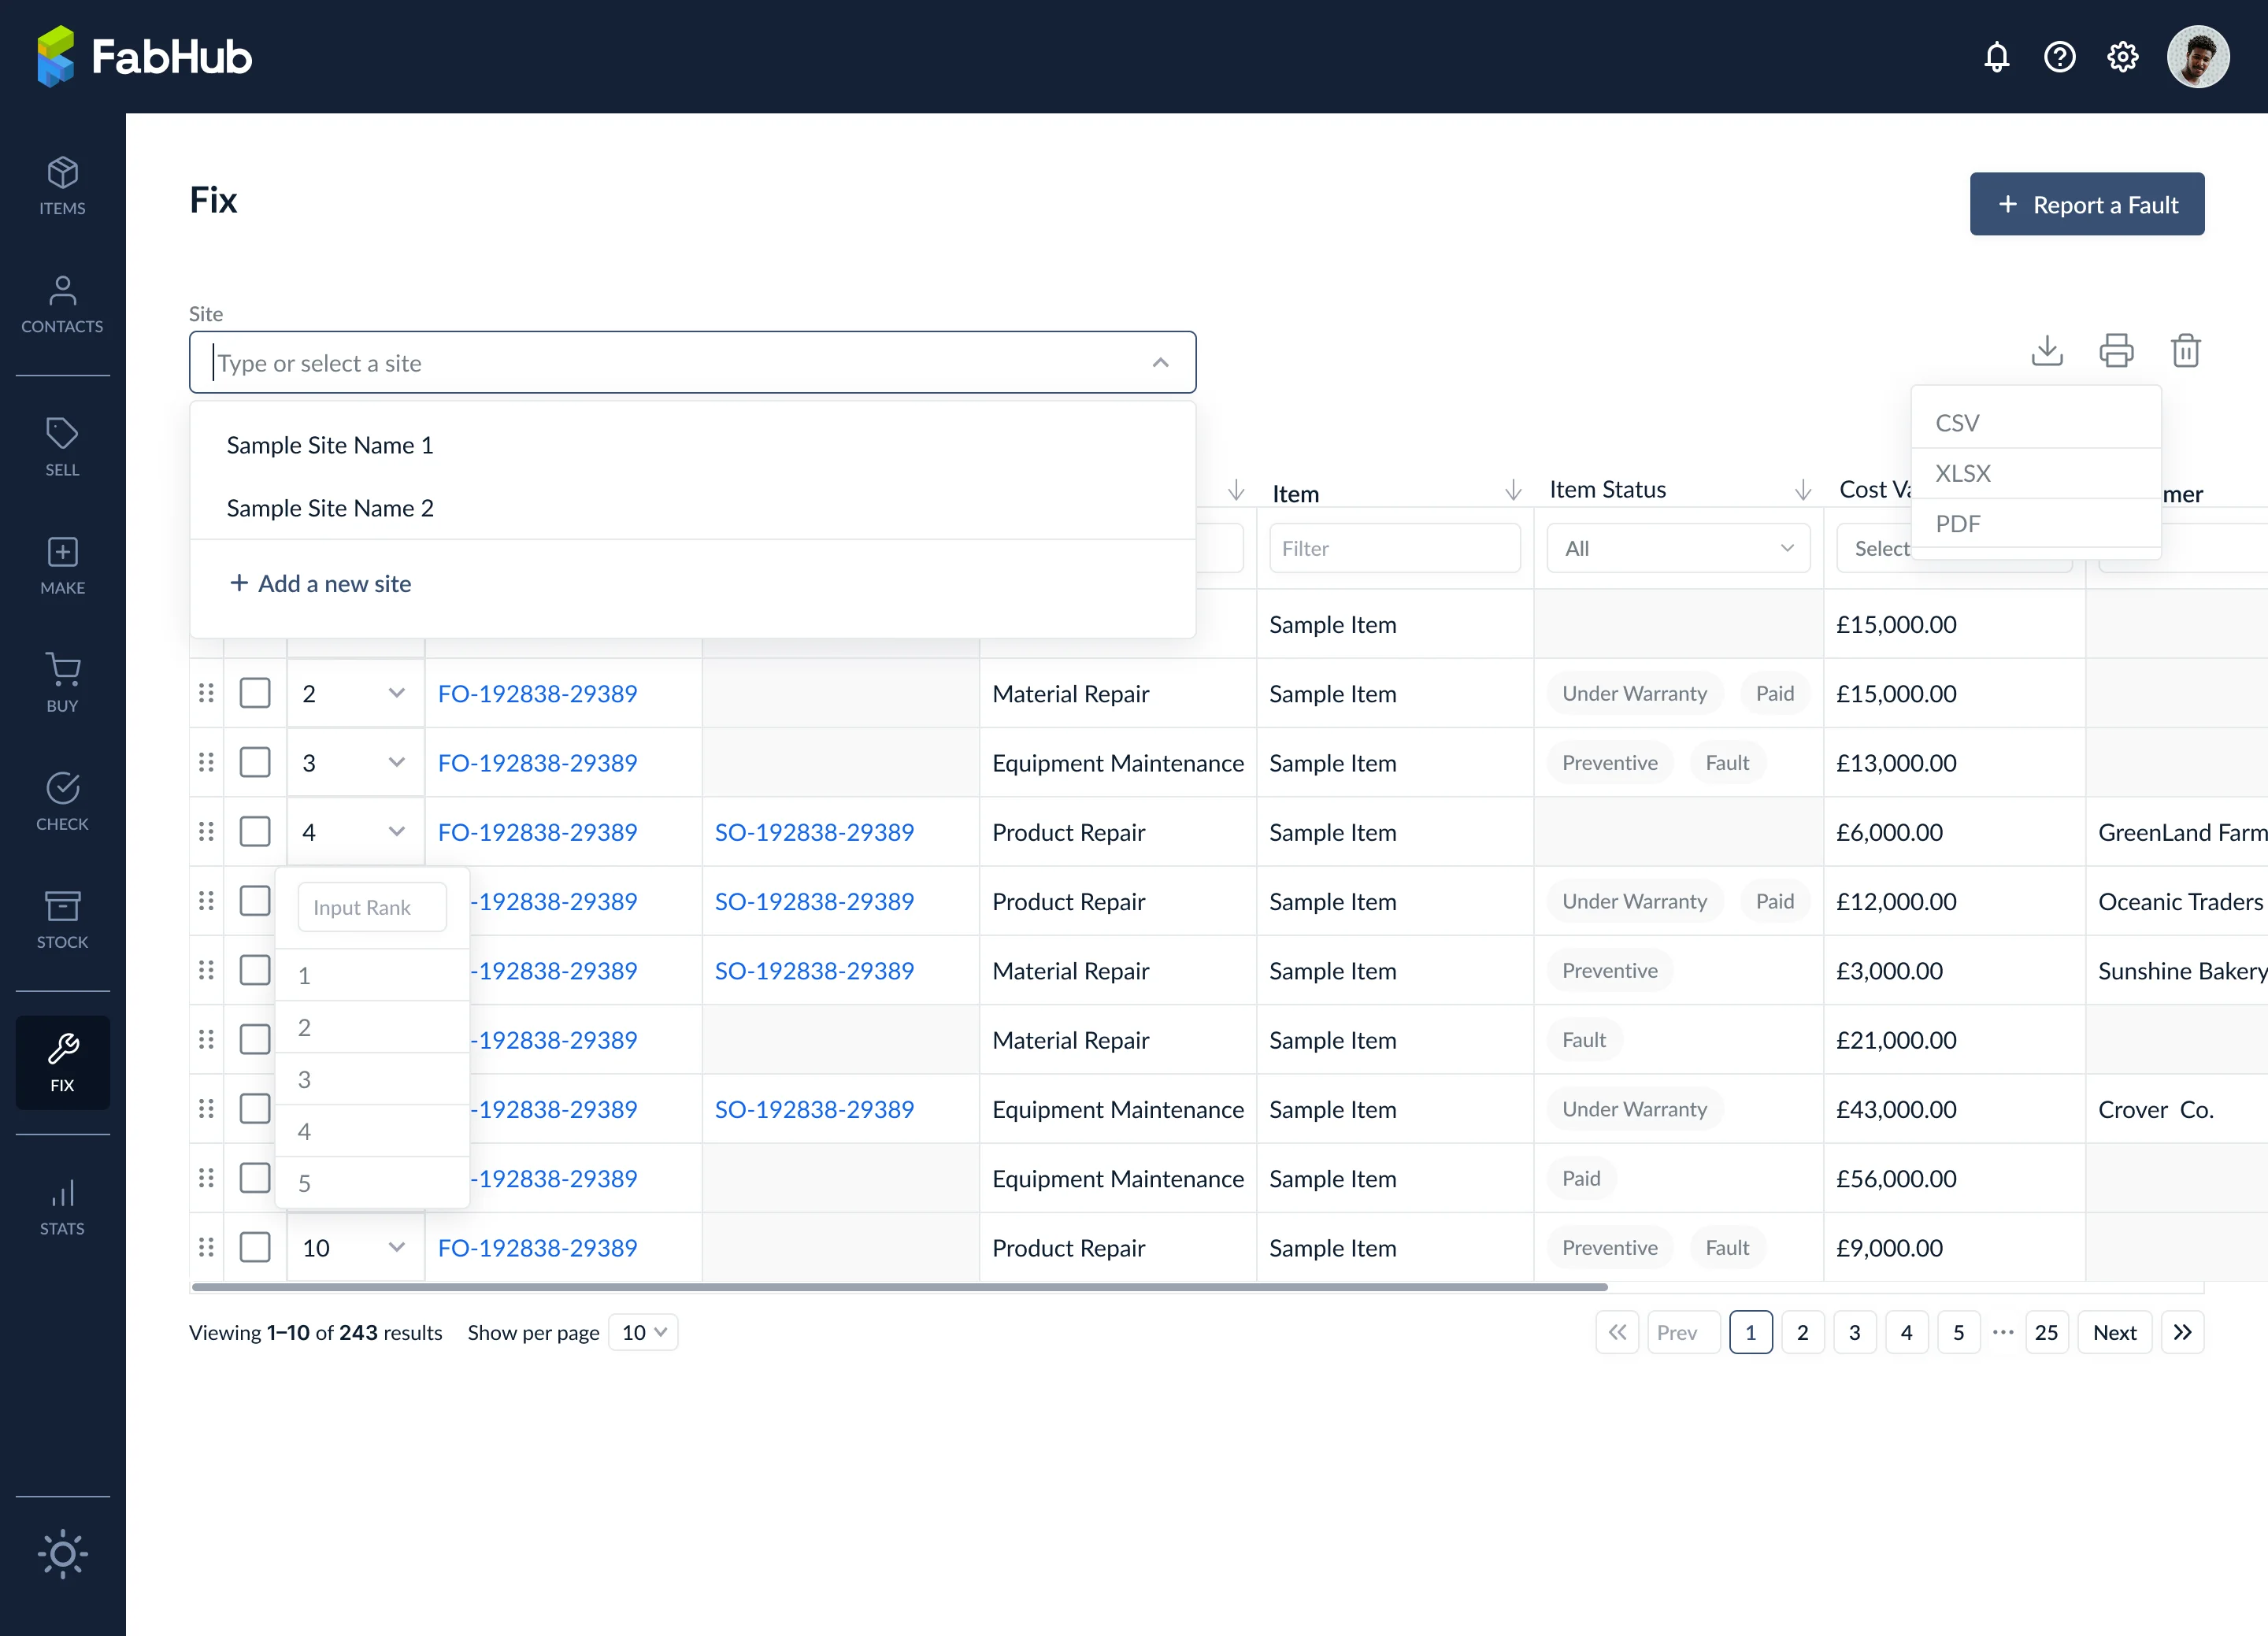The width and height of the screenshot is (2268, 1636).
Task: Sort by the Item column arrow
Action: tap(1513, 490)
